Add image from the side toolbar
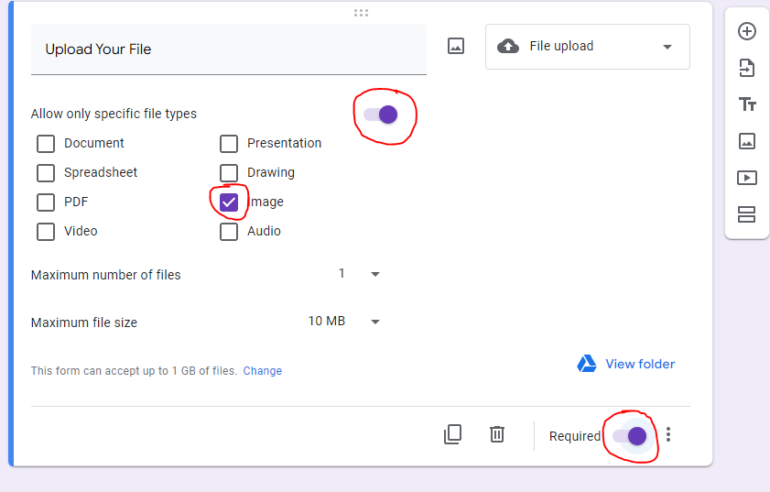The height and width of the screenshot is (492, 770). click(746, 141)
